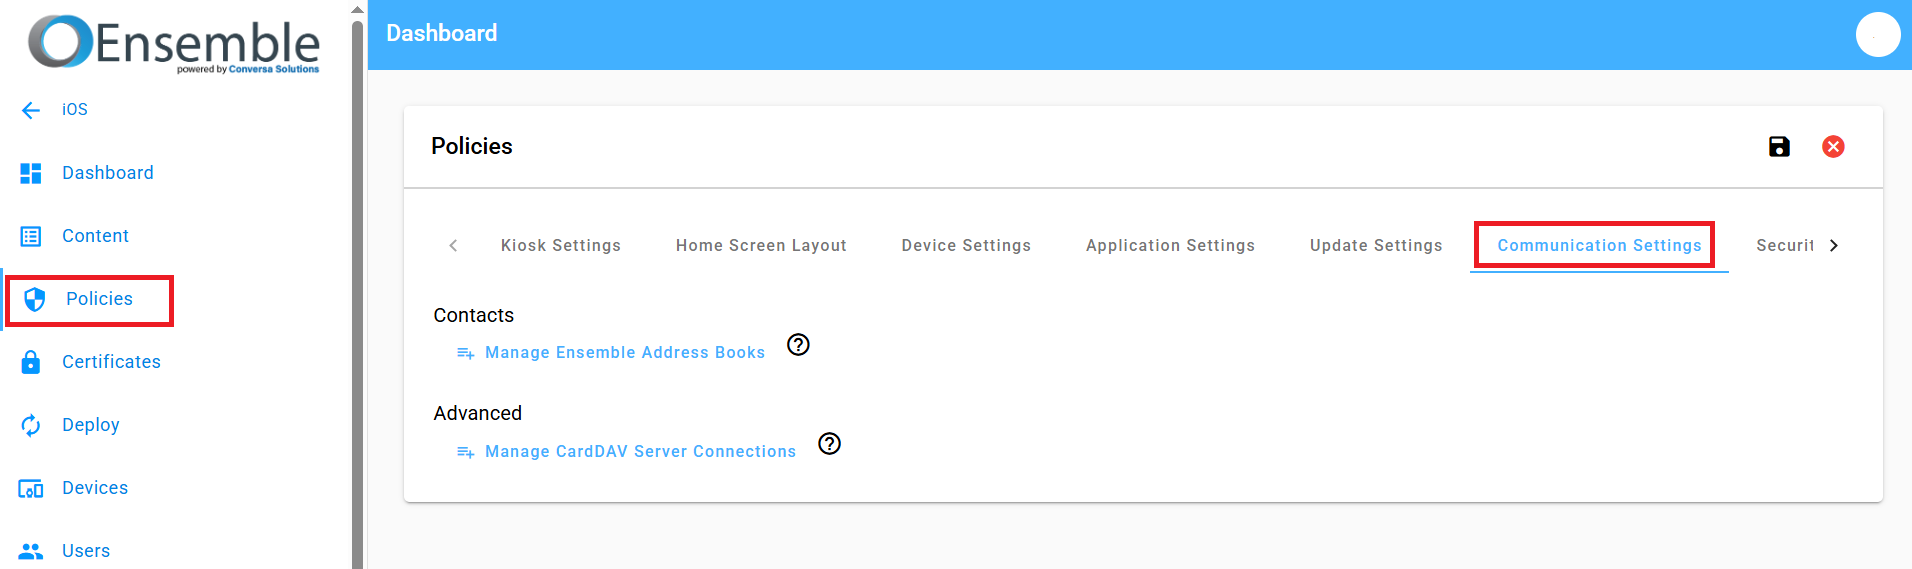This screenshot has height=569, width=1912.
Task: Open Policies in sidebar
Action: pos(99,299)
